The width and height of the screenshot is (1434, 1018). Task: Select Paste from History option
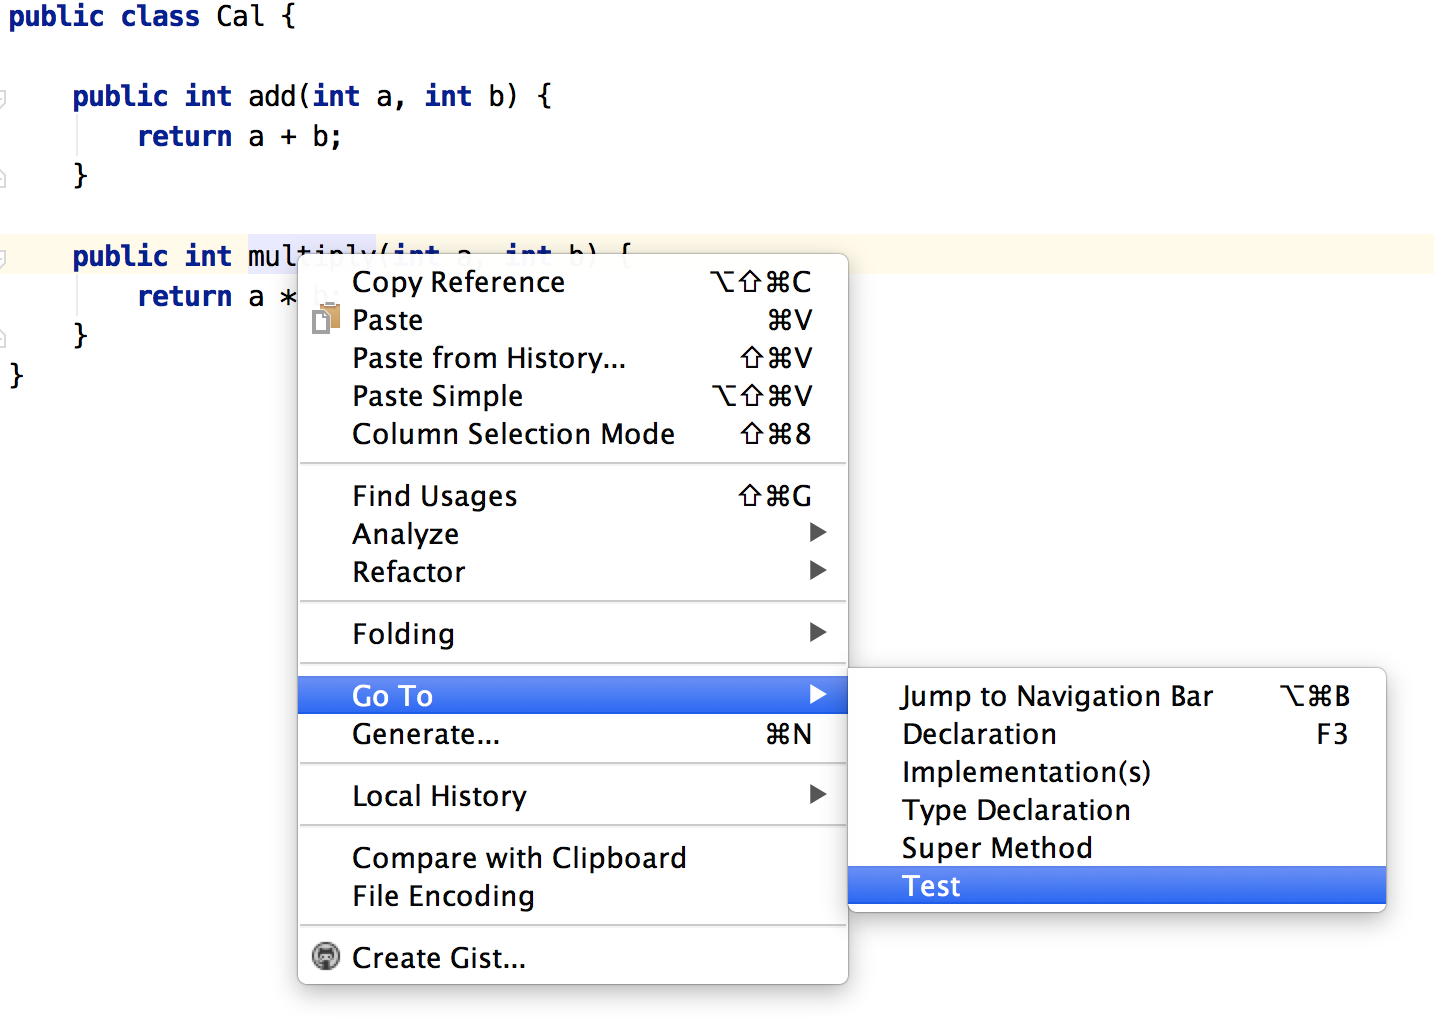(x=488, y=358)
